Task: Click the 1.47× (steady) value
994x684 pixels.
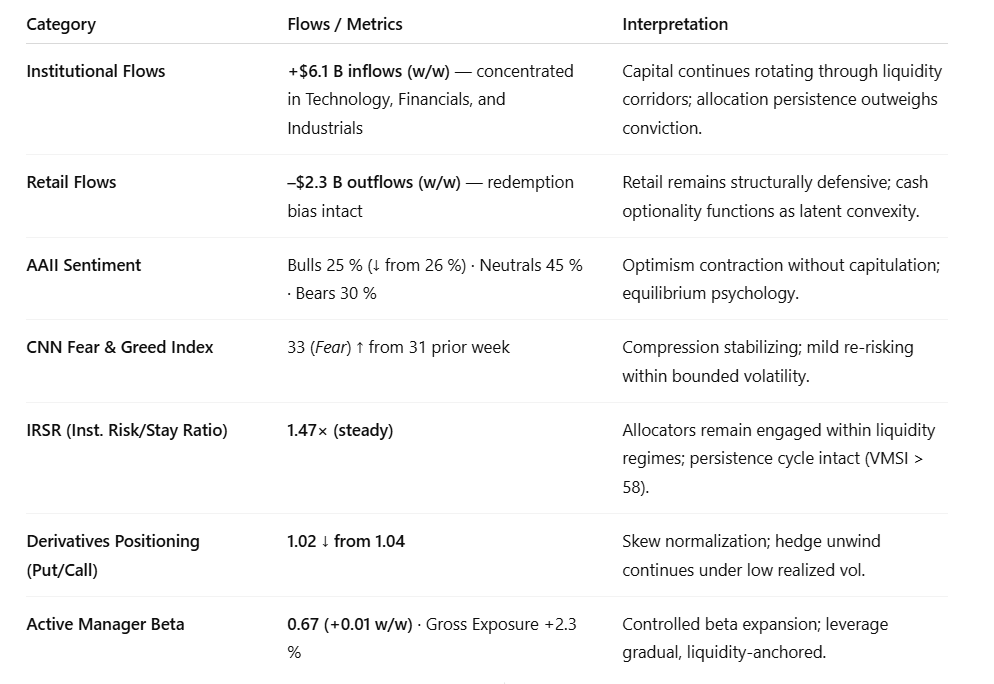Action: pyautogui.click(x=340, y=430)
